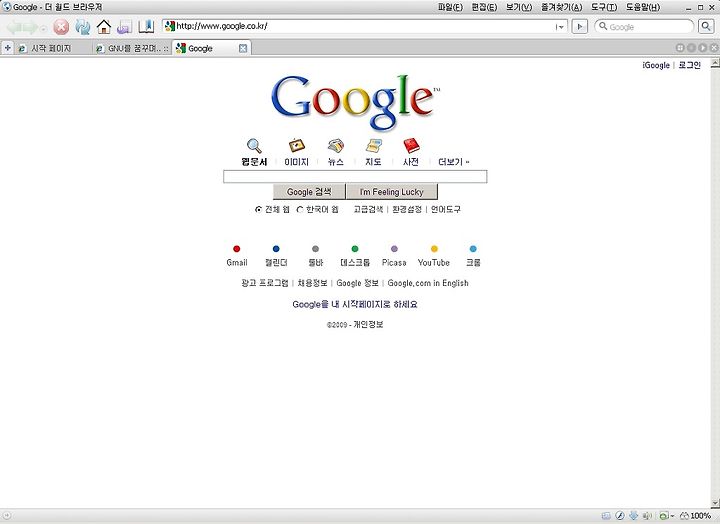Close the active Google tab

243,48
